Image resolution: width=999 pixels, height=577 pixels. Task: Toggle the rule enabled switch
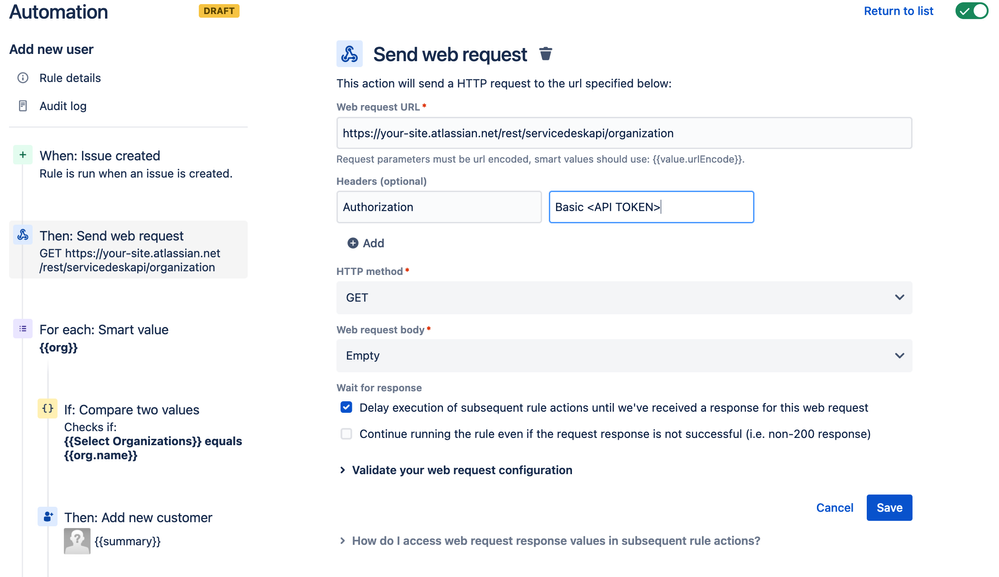tap(971, 11)
